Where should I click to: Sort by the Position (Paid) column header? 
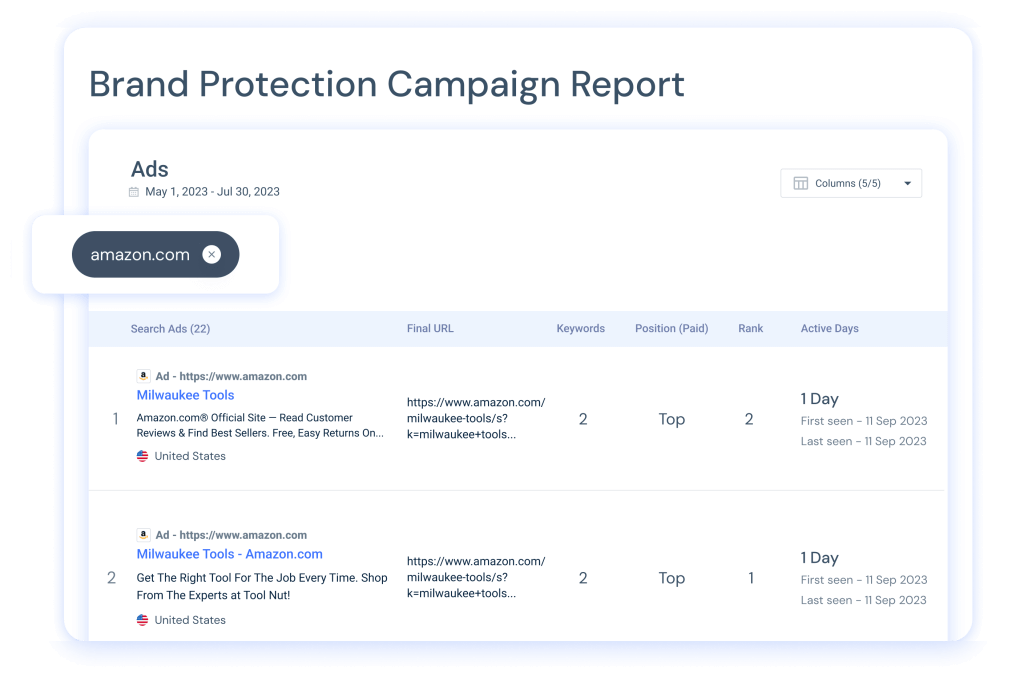(671, 328)
